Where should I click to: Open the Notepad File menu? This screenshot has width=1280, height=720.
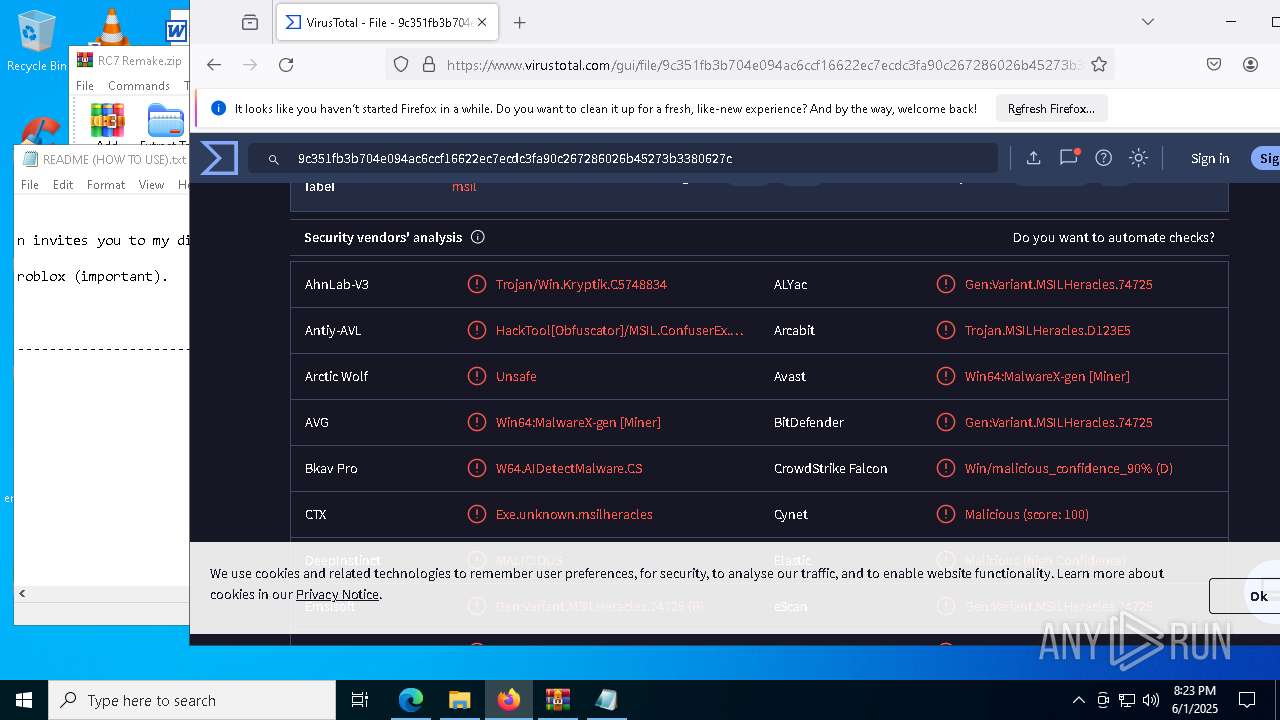tap(30, 184)
